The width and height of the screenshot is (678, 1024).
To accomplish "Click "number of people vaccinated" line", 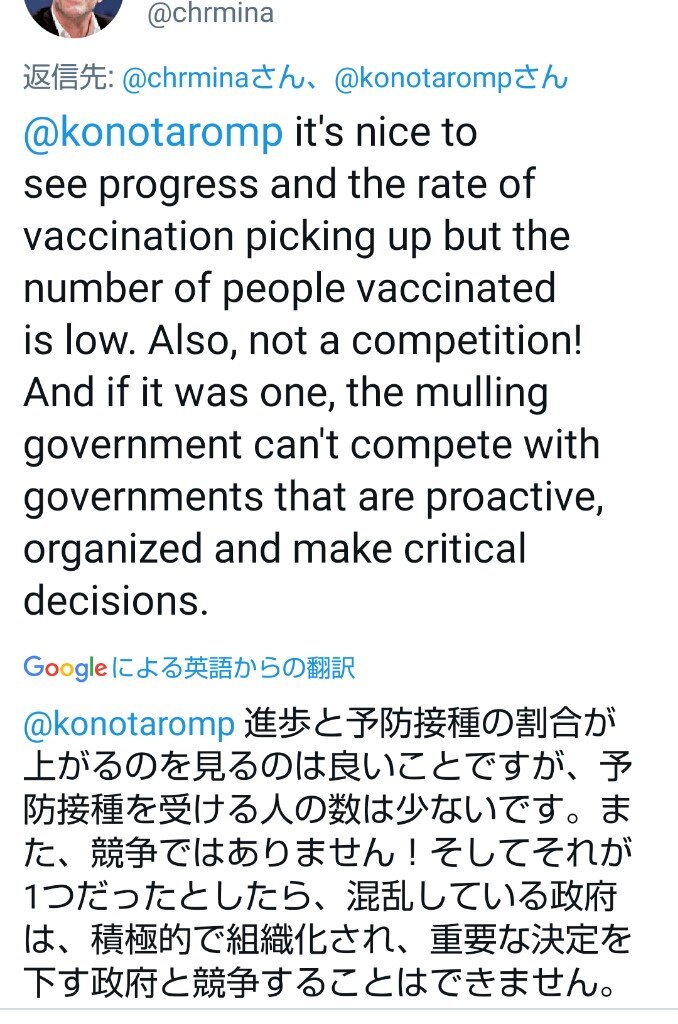I will pos(289,288).
